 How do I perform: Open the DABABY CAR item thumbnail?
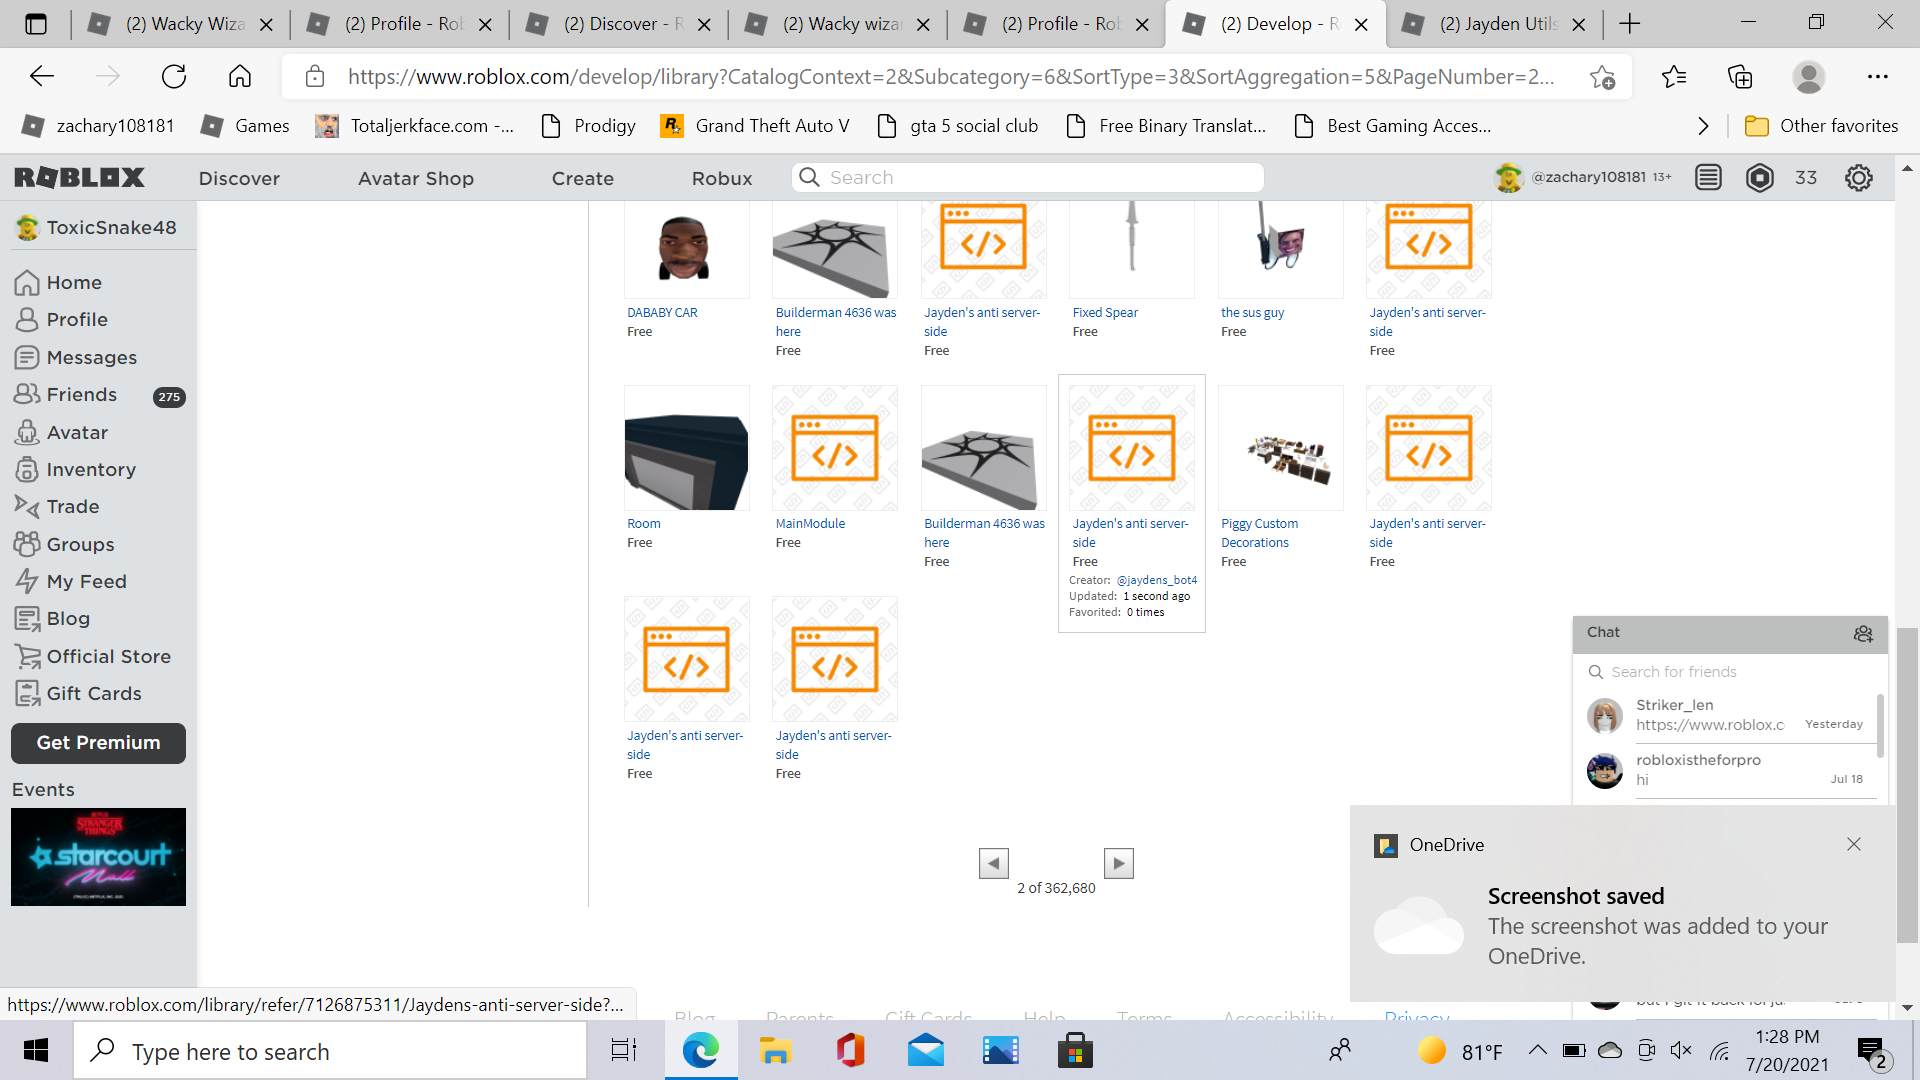(x=686, y=248)
